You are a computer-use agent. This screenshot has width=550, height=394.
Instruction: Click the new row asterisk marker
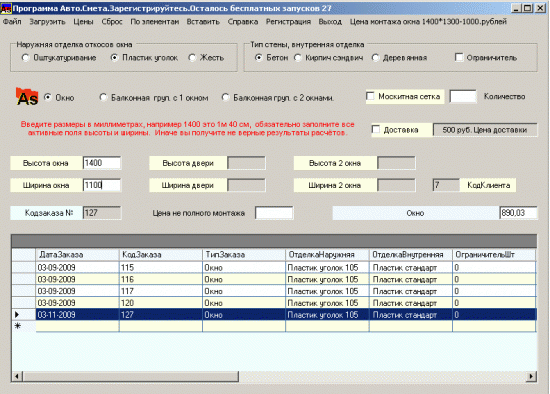coord(23,326)
